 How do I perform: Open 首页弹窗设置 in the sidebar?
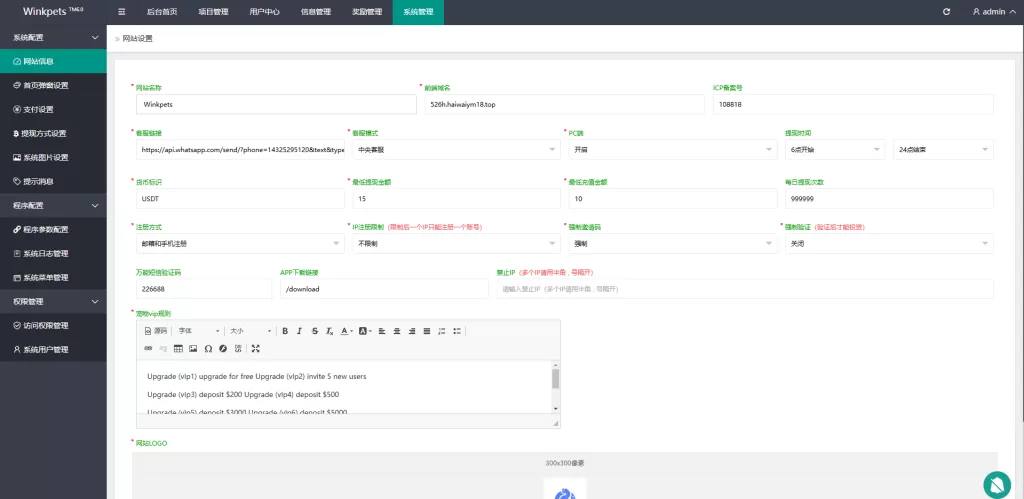point(53,86)
